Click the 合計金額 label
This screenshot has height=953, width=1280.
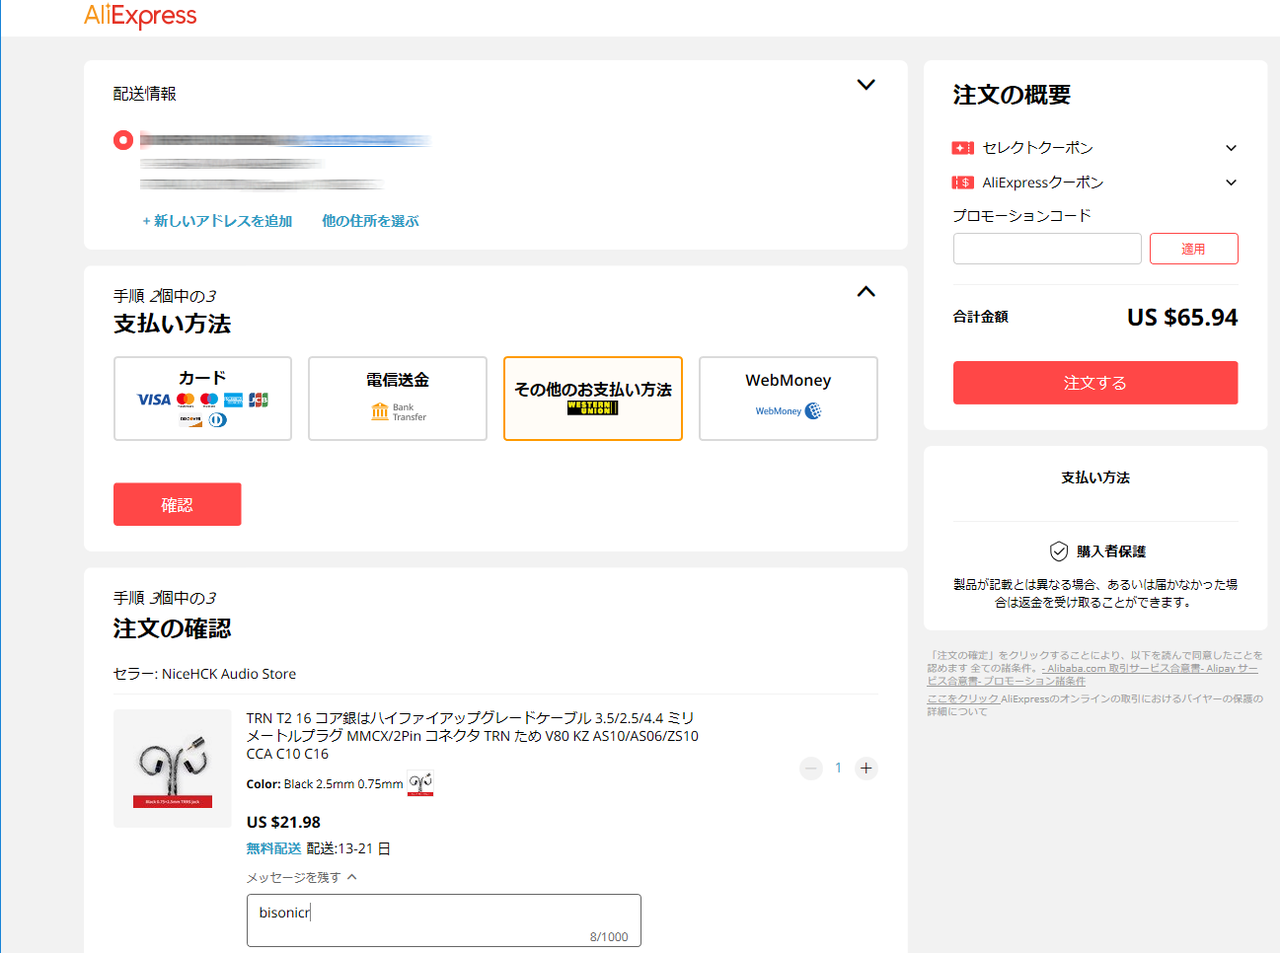tap(981, 317)
